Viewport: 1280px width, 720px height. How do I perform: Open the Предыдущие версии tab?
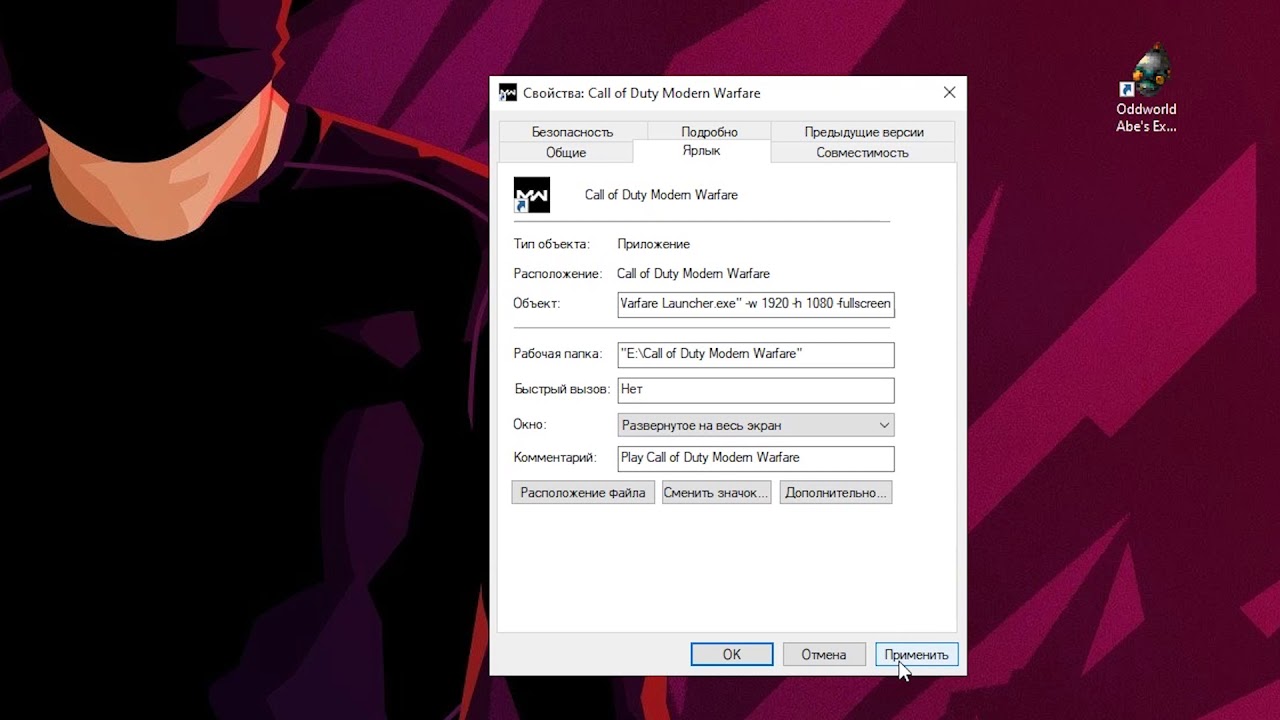coord(864,132)
